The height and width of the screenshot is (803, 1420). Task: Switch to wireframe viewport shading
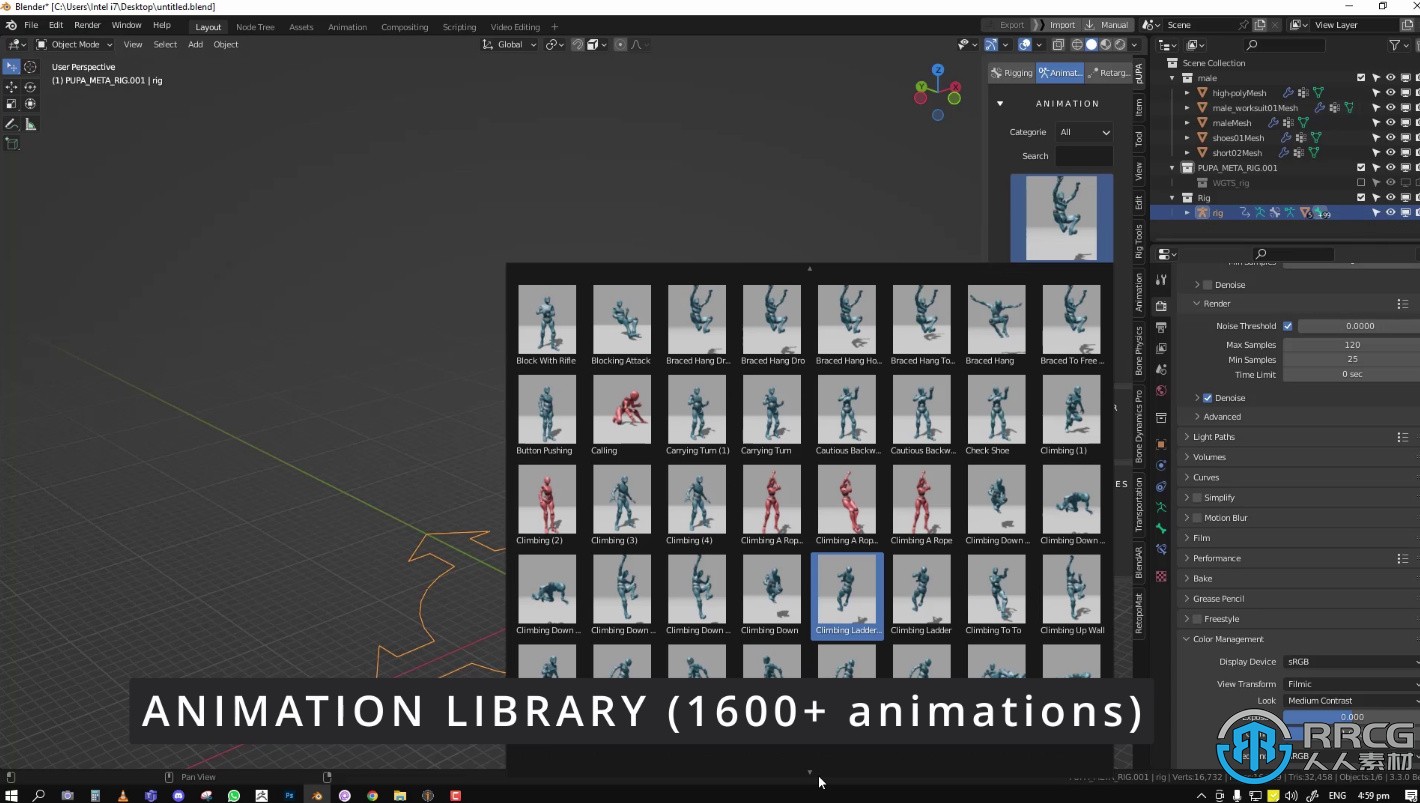1077,45
